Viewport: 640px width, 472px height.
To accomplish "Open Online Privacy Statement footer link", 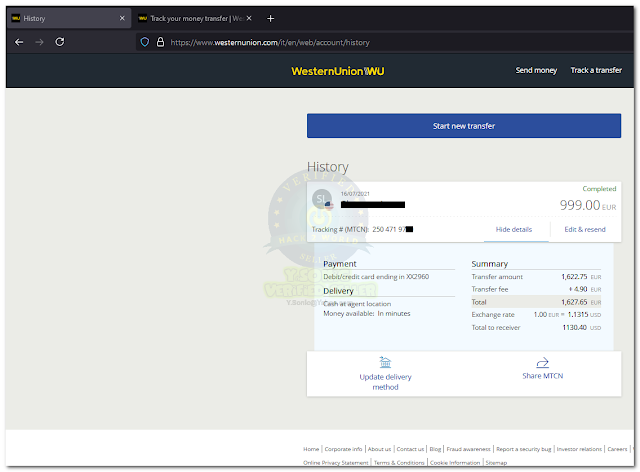I will tap(336, 463).
